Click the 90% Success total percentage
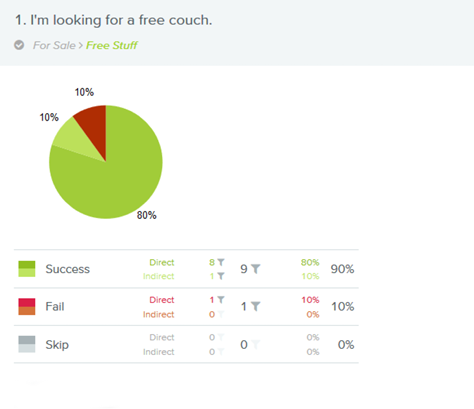This screenshot has width=474, height=409. tap(342, 269)
